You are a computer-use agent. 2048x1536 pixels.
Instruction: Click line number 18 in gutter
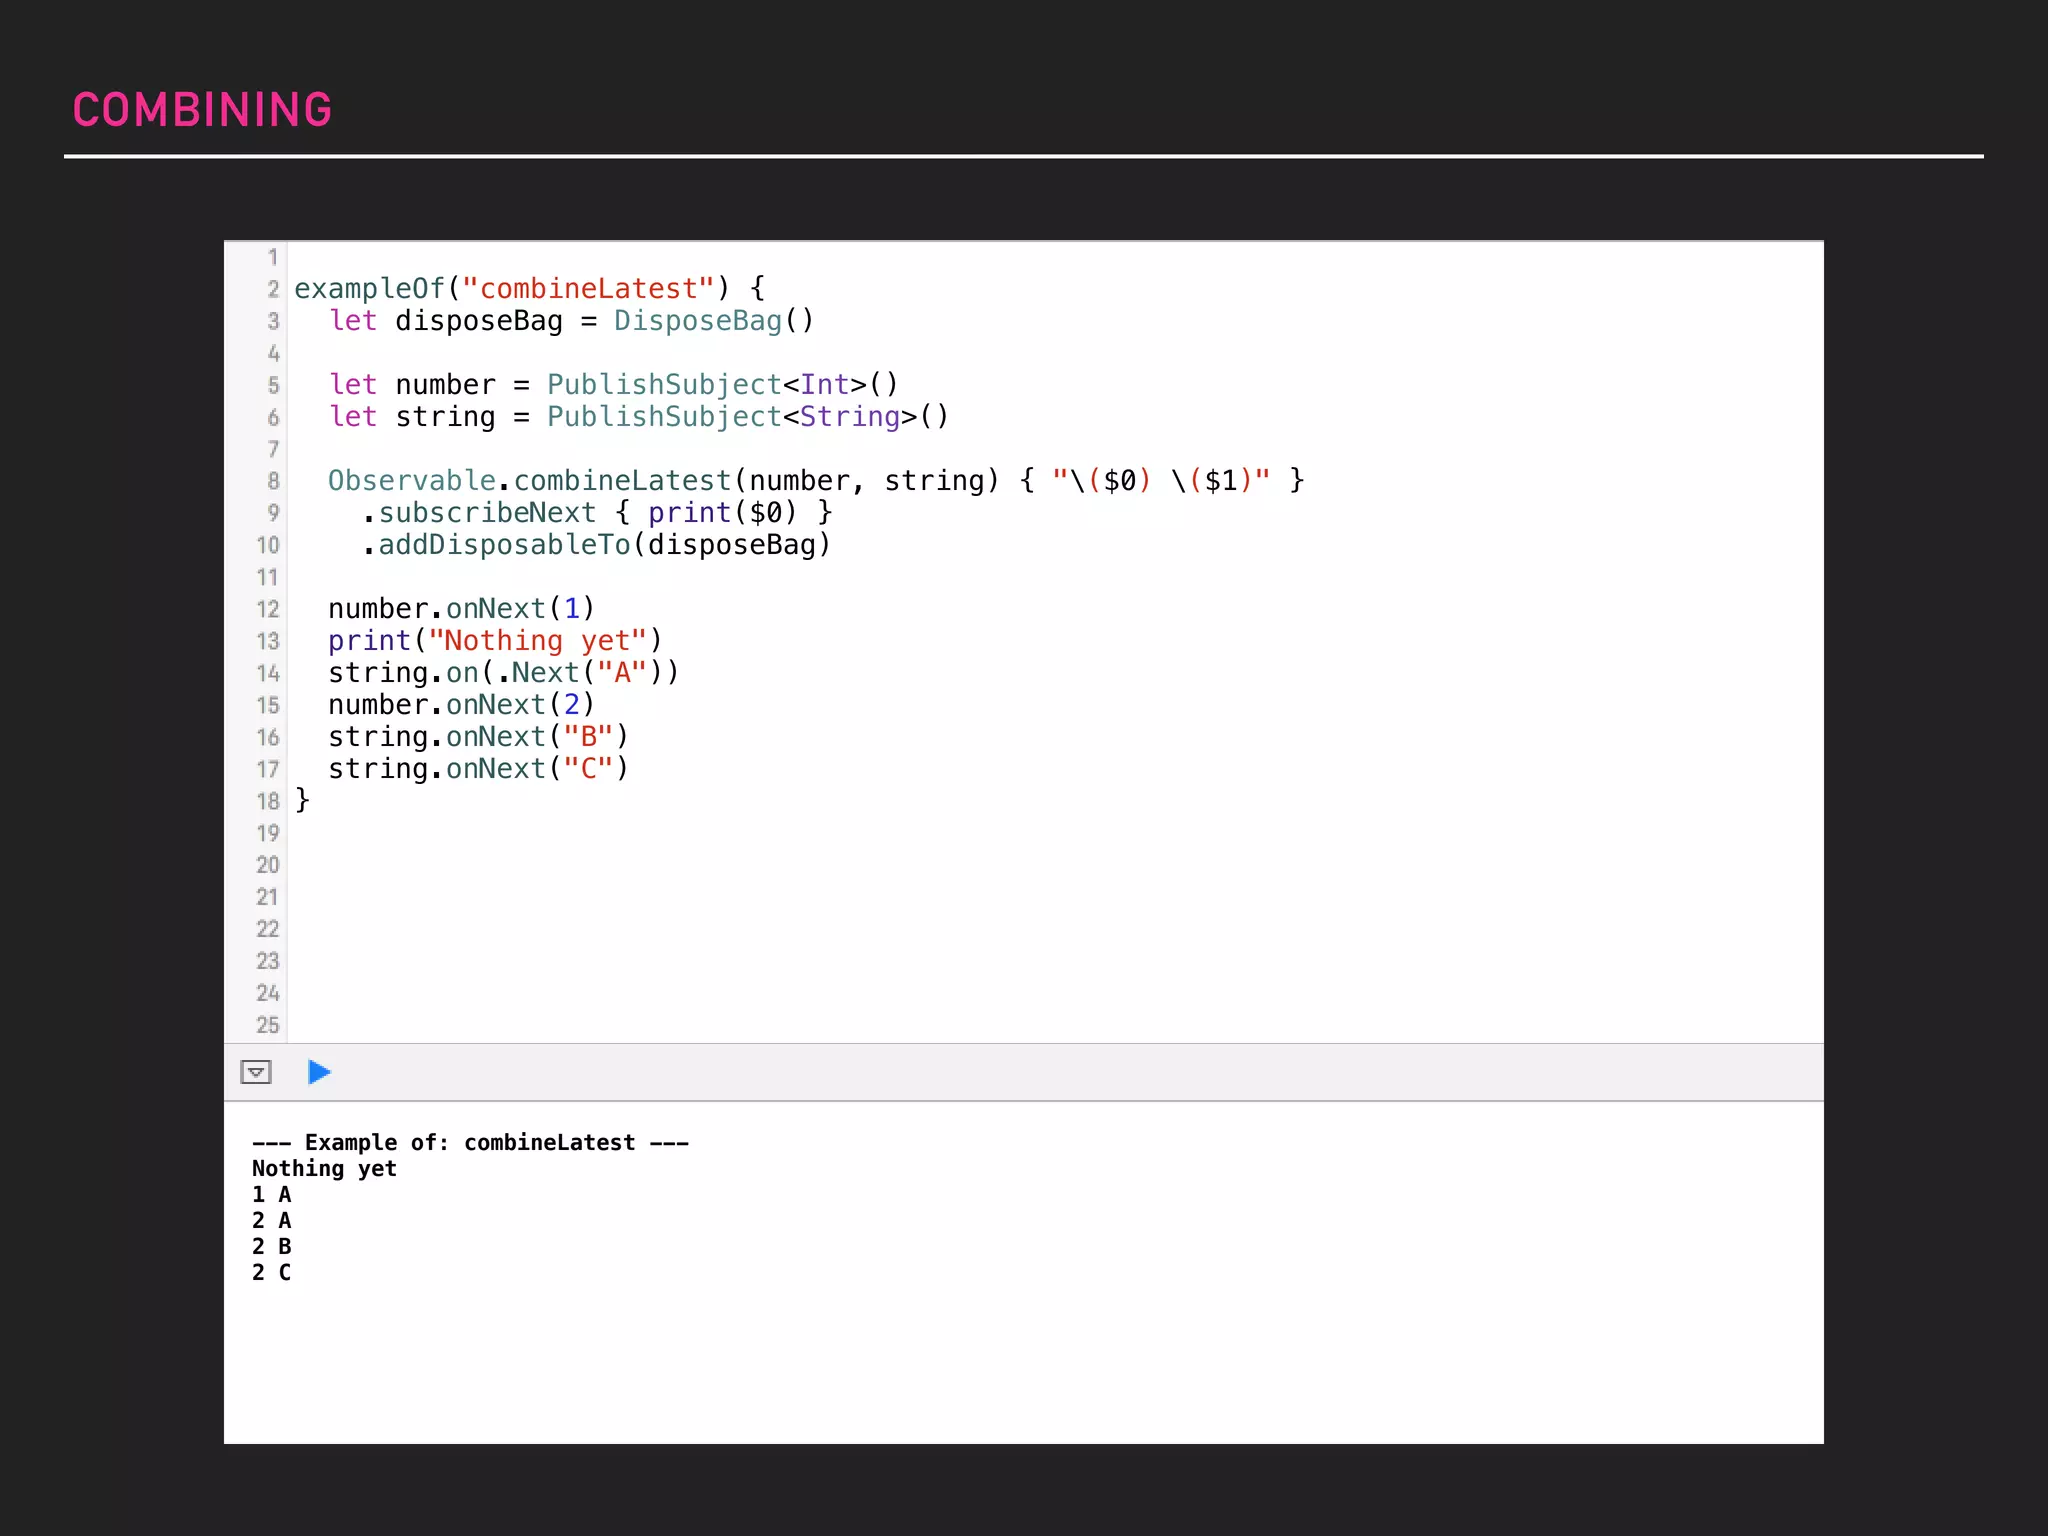(267, 801)
